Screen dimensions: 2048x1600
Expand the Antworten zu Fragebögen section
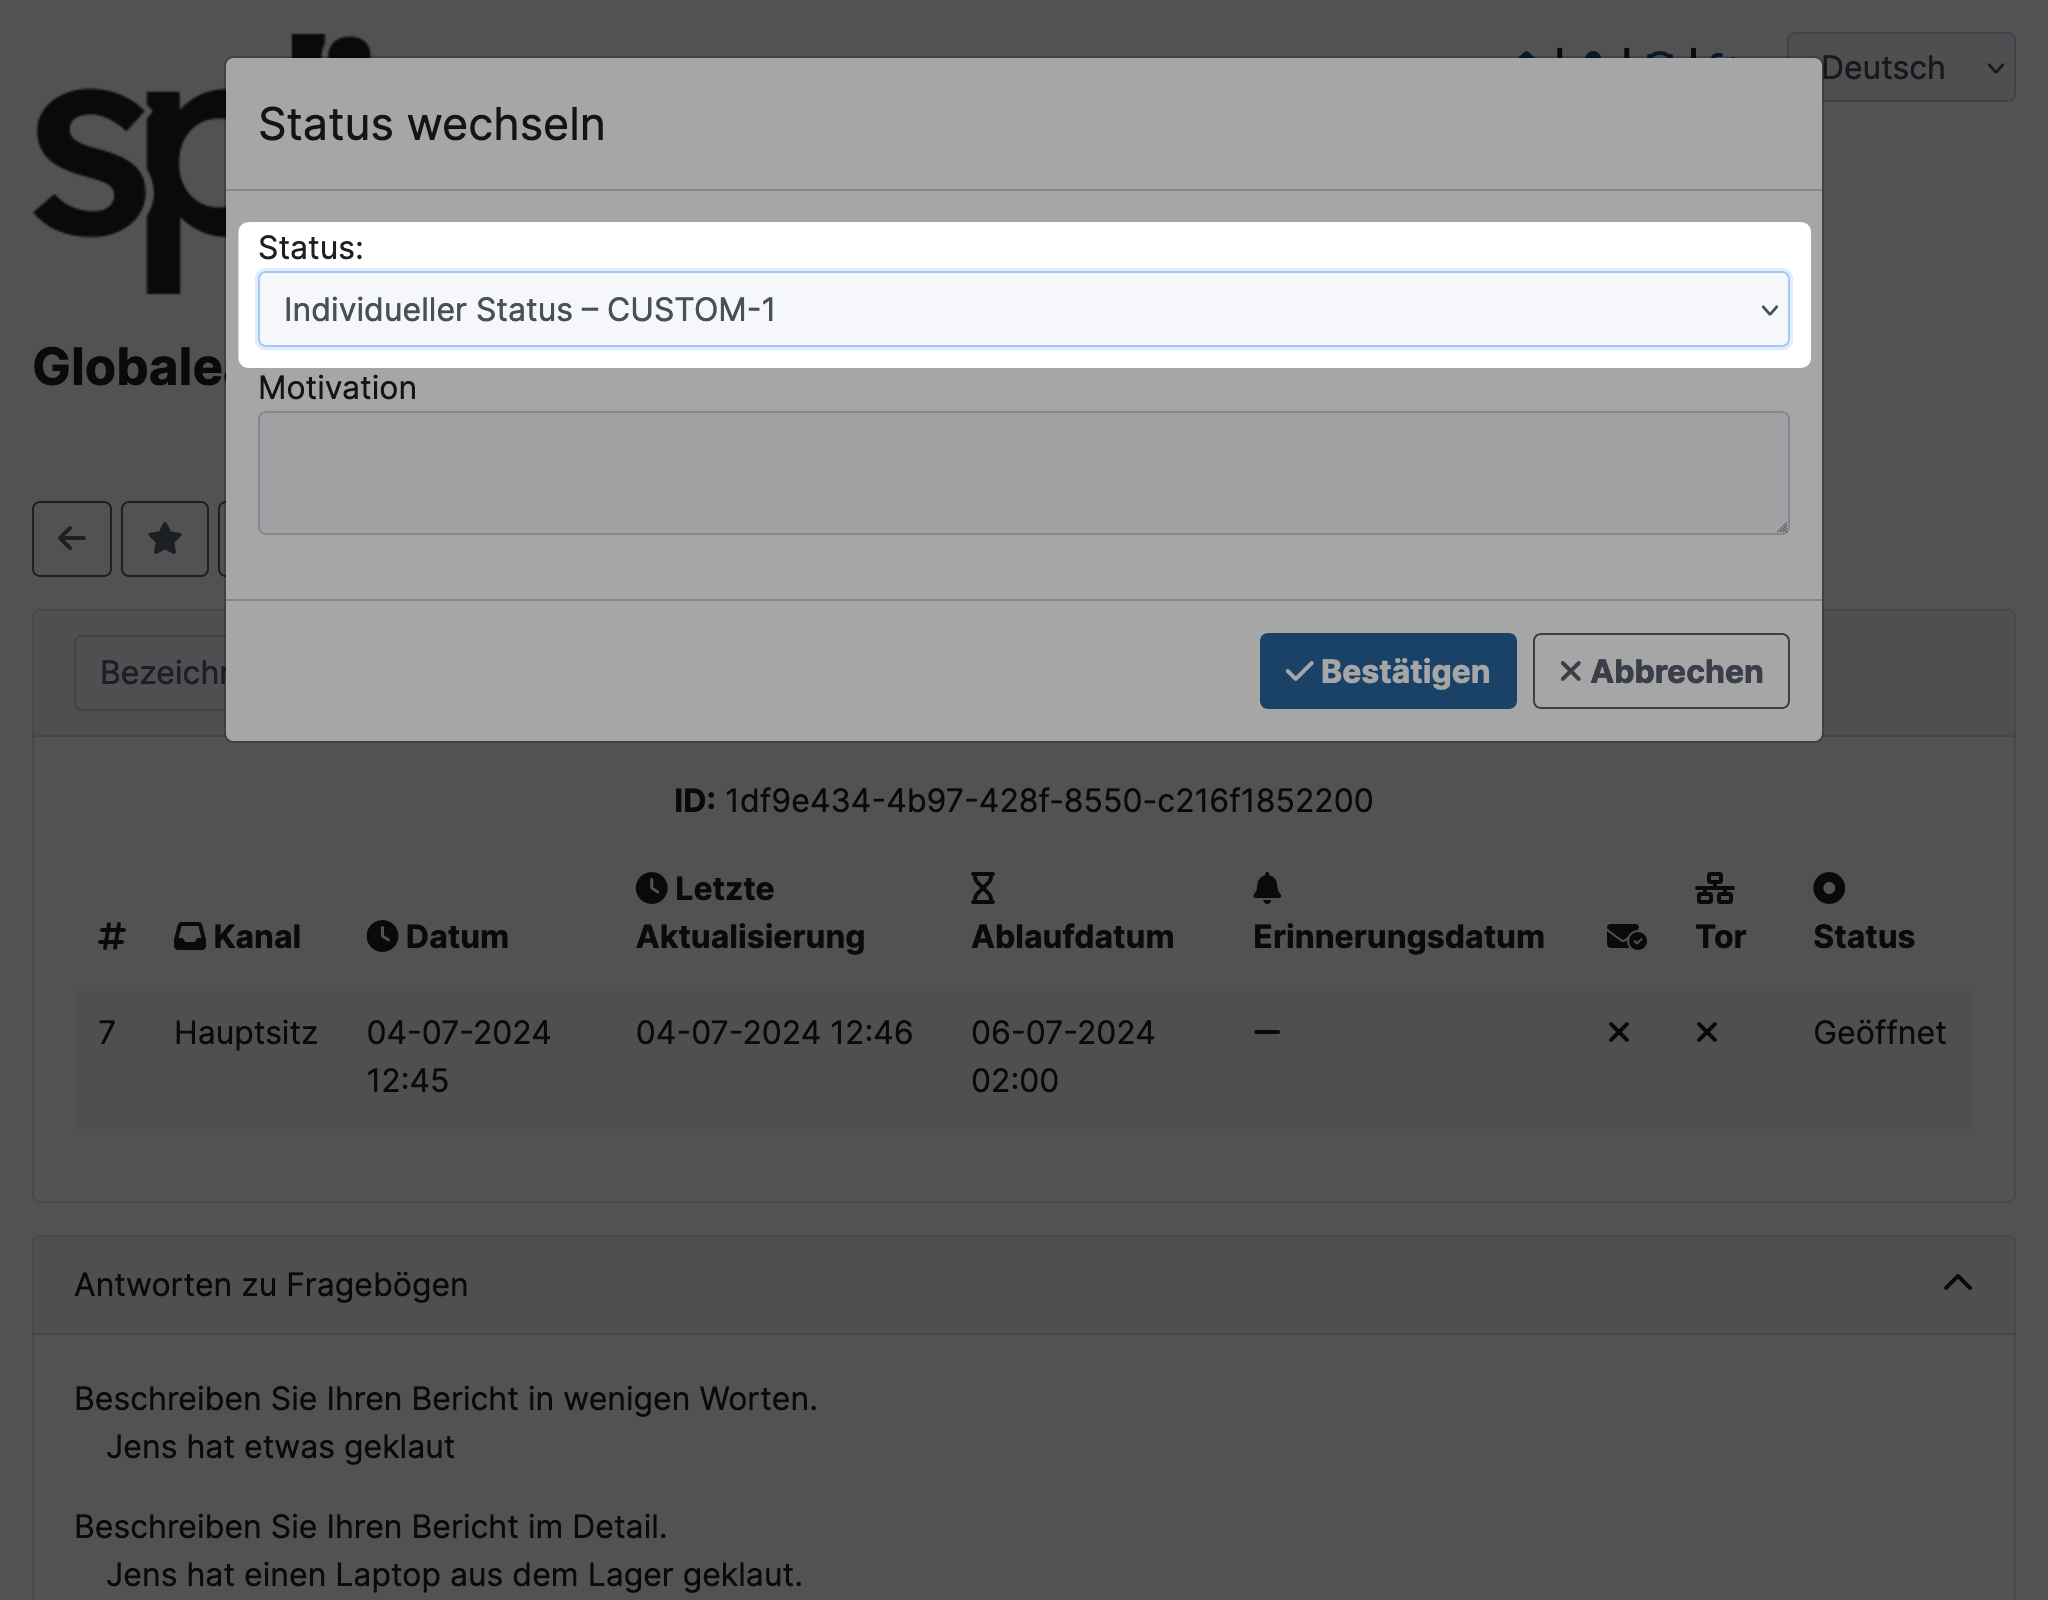(x=1958, y=1282)
